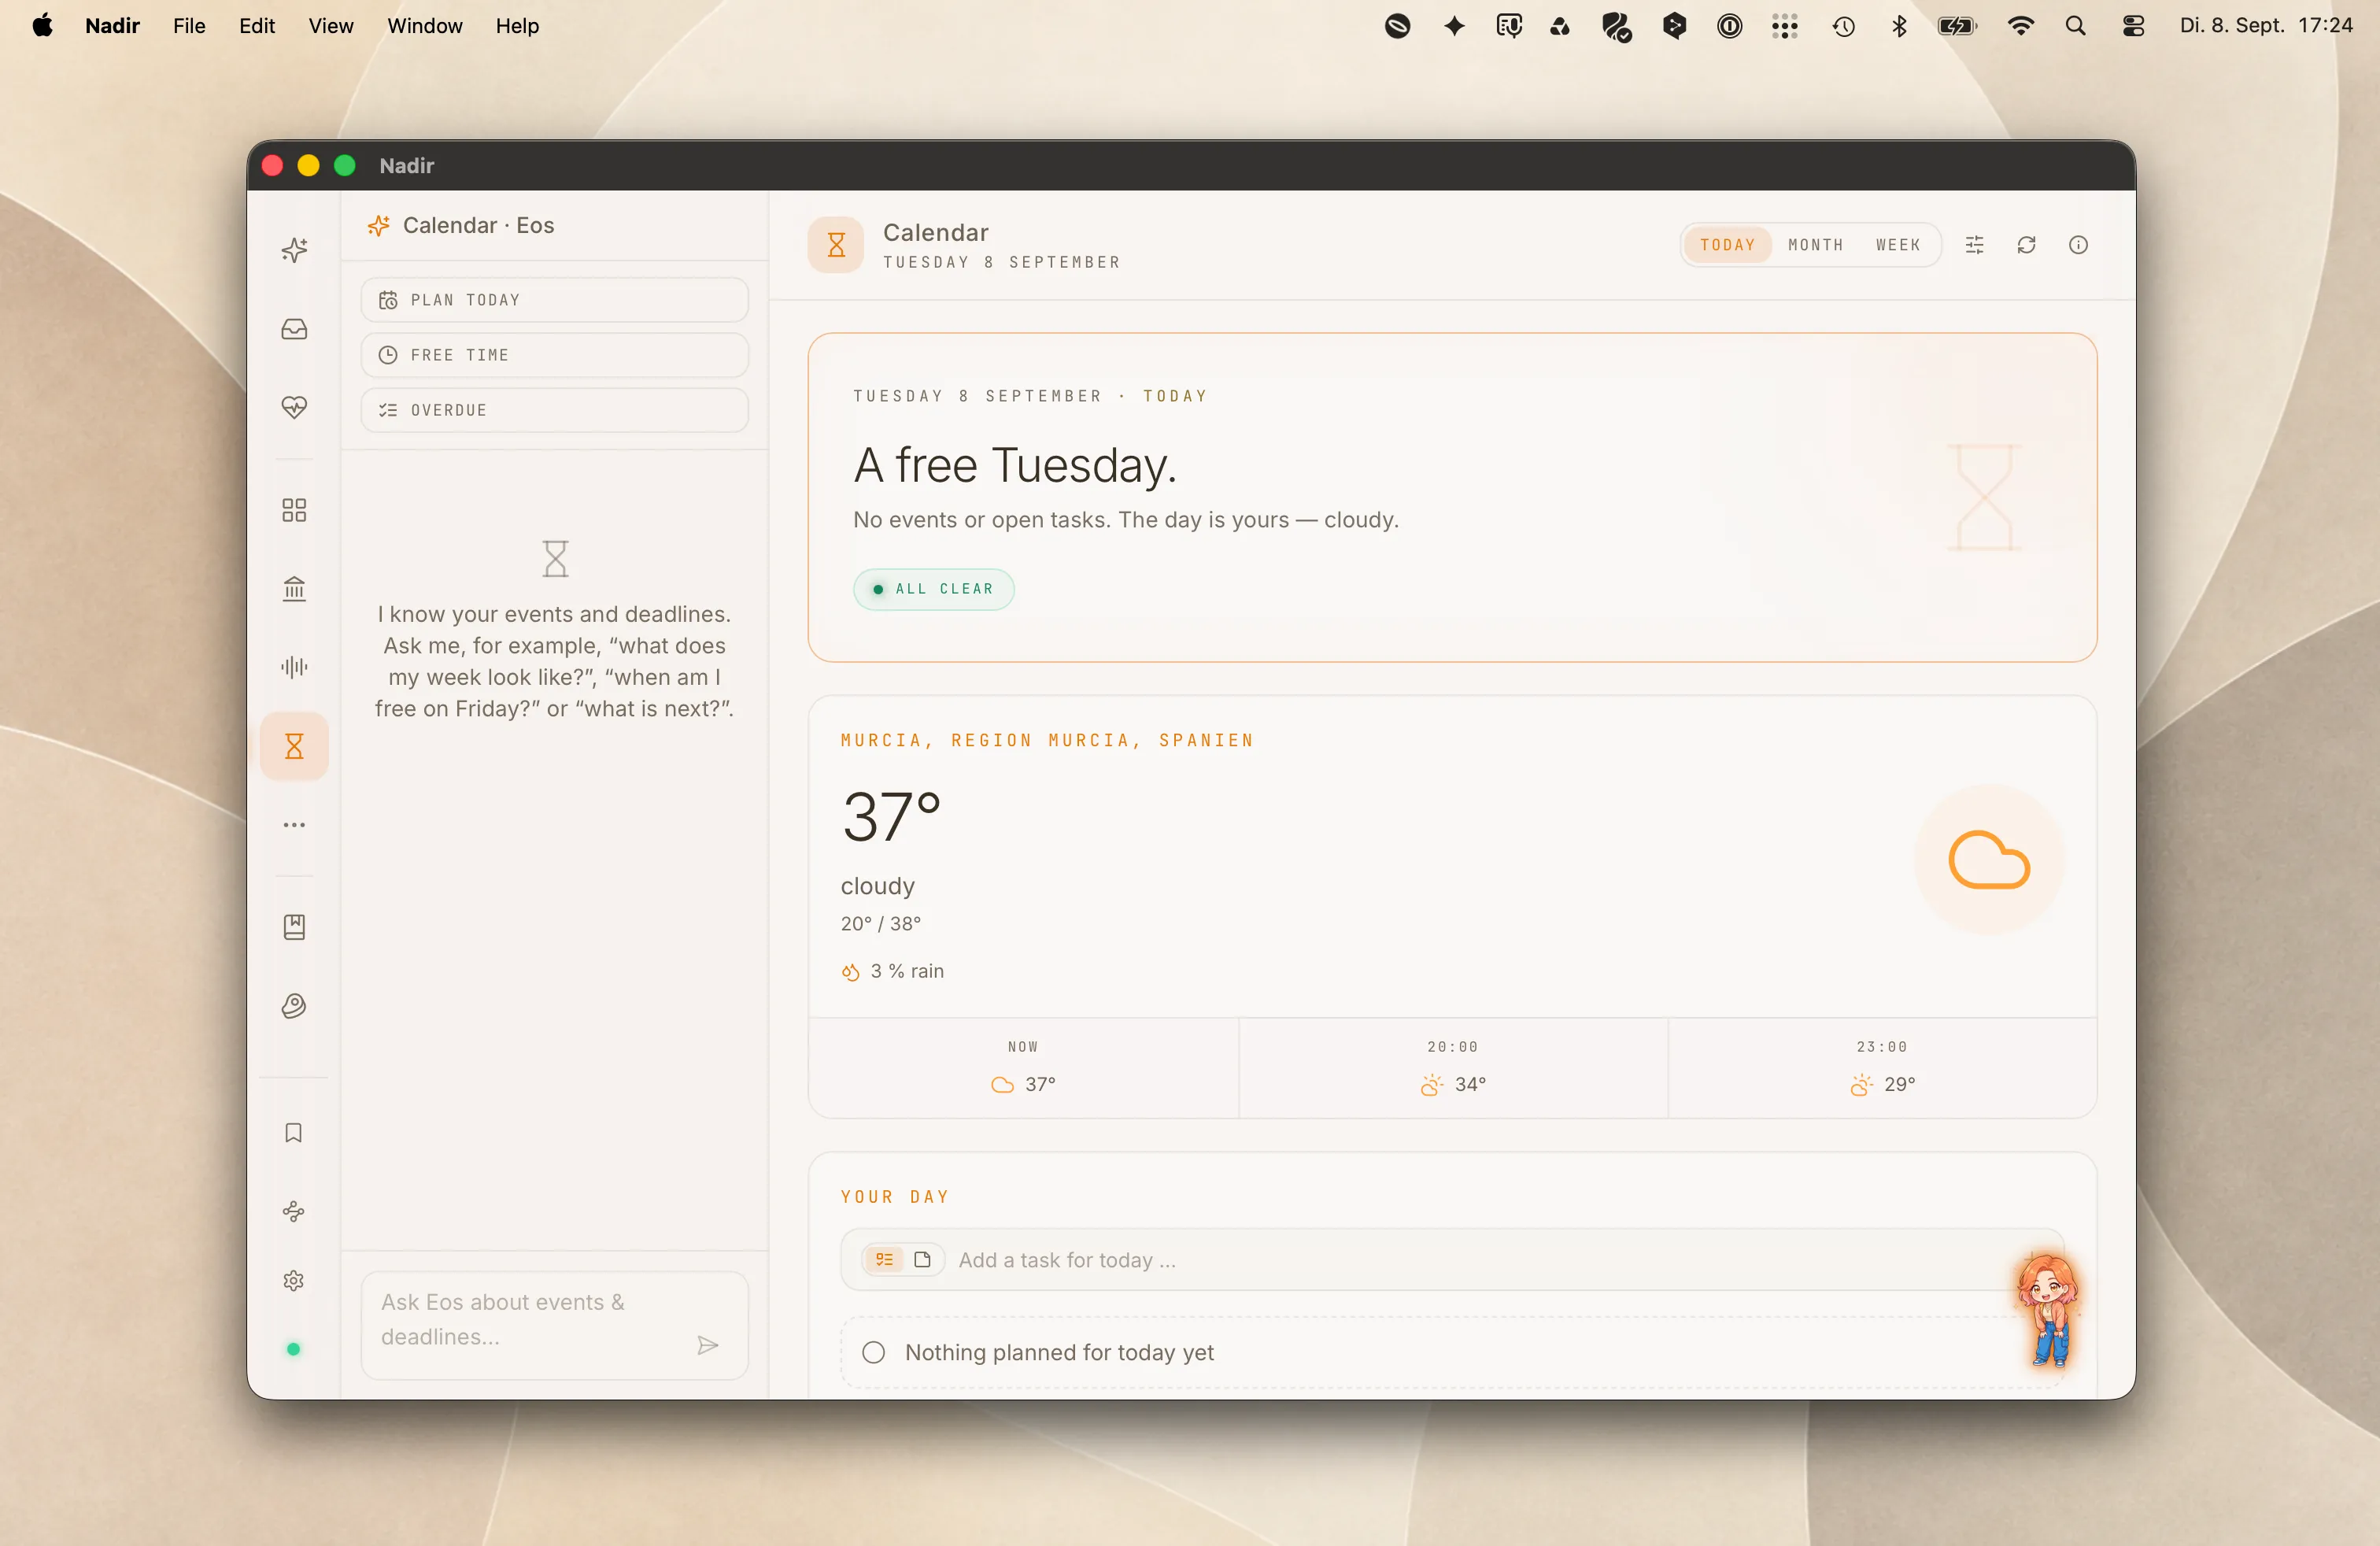The image size is (2380, 1546).
Task: Click the Plan Today quick action
Action: point(555,300)
